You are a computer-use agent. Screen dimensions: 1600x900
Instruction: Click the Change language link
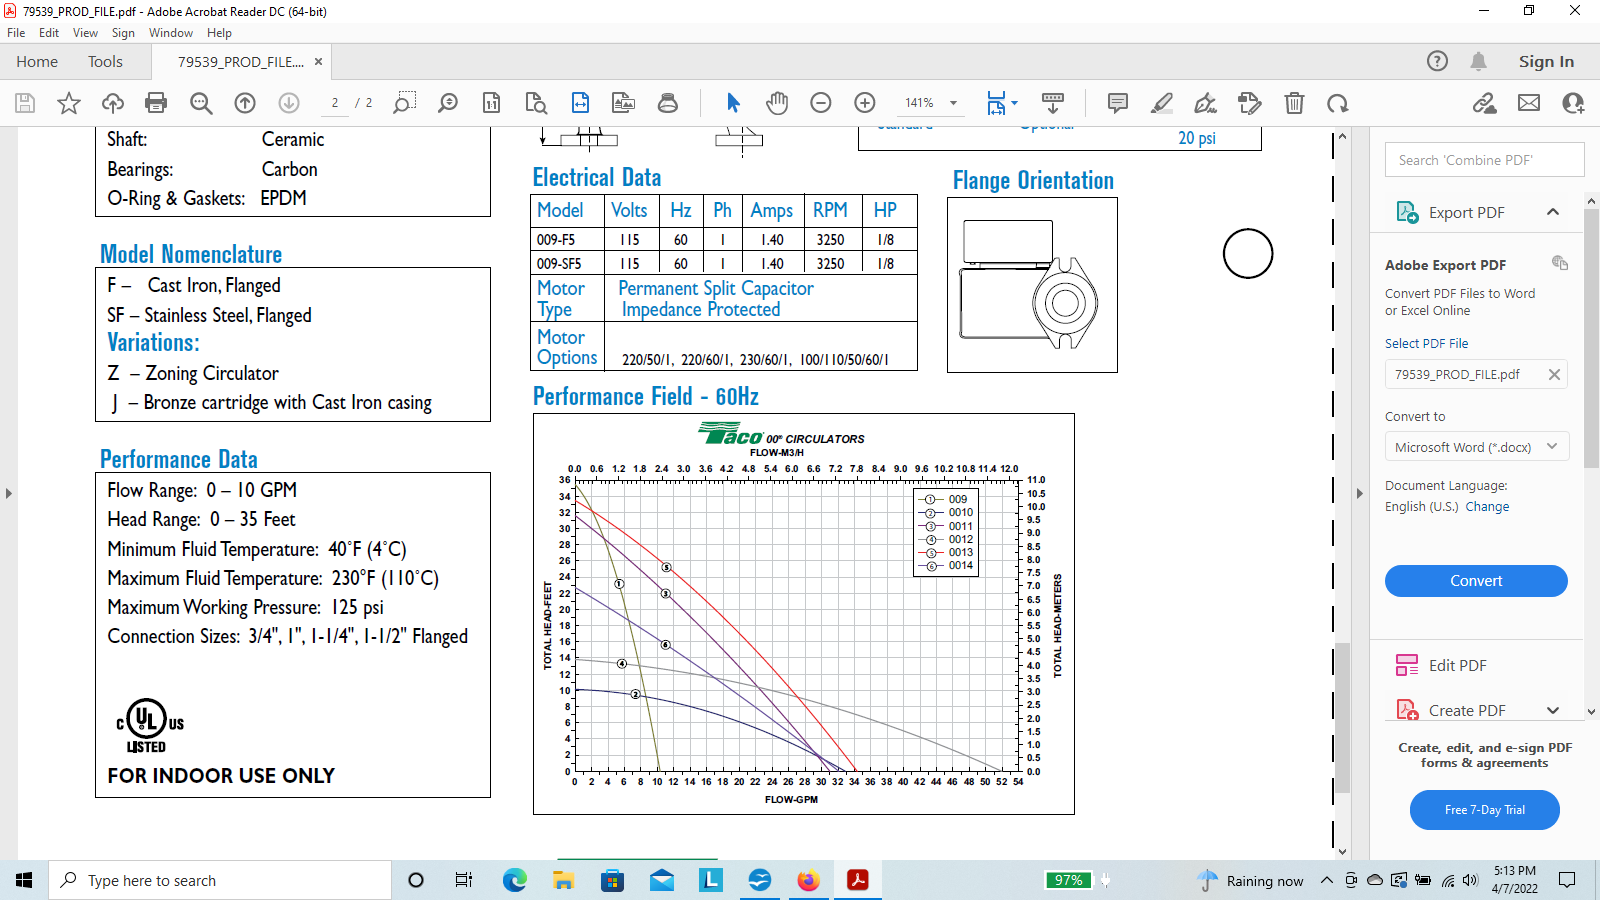(x=1487, y=507)
